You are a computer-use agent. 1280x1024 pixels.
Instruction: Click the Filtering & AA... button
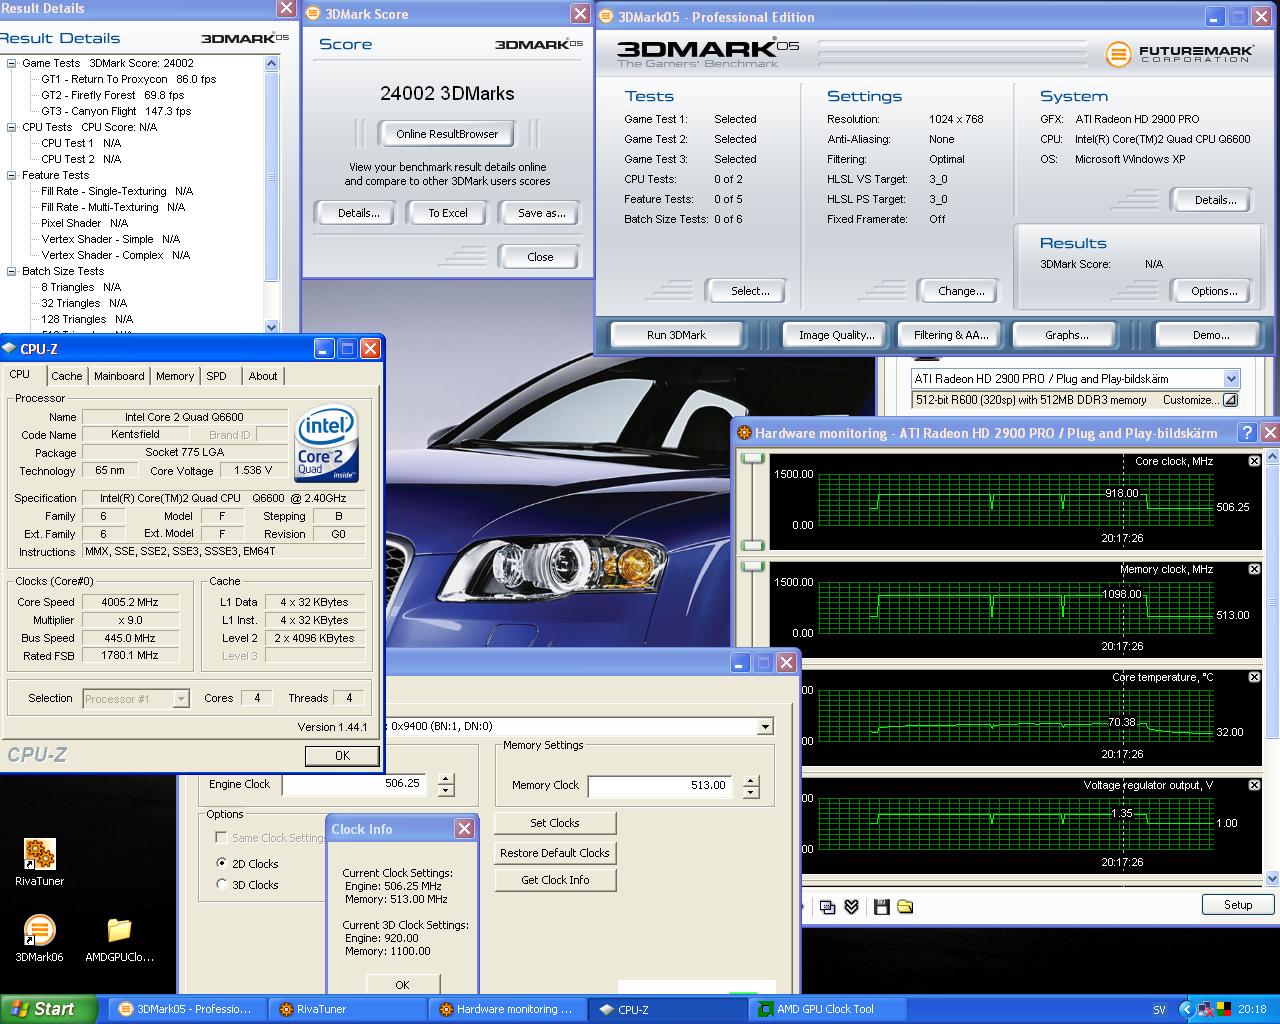[951, 335]
